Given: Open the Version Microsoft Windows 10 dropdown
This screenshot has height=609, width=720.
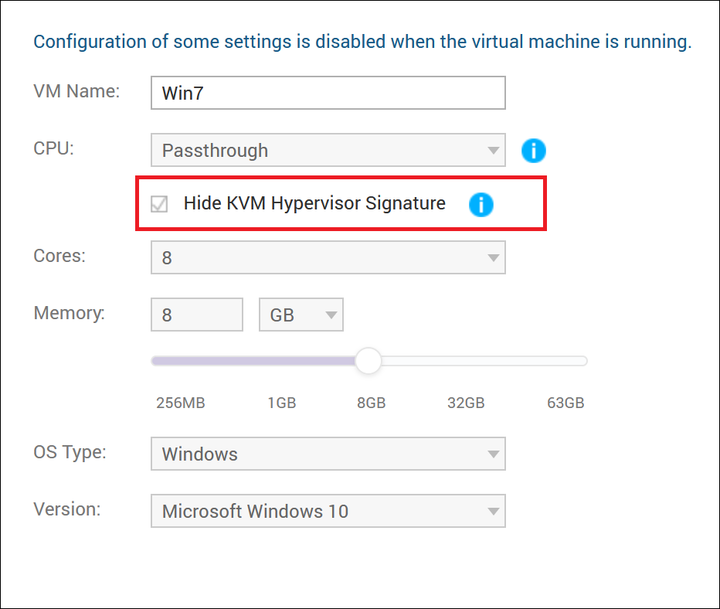Looking at the screenshot, I should [x=328, y=511].
